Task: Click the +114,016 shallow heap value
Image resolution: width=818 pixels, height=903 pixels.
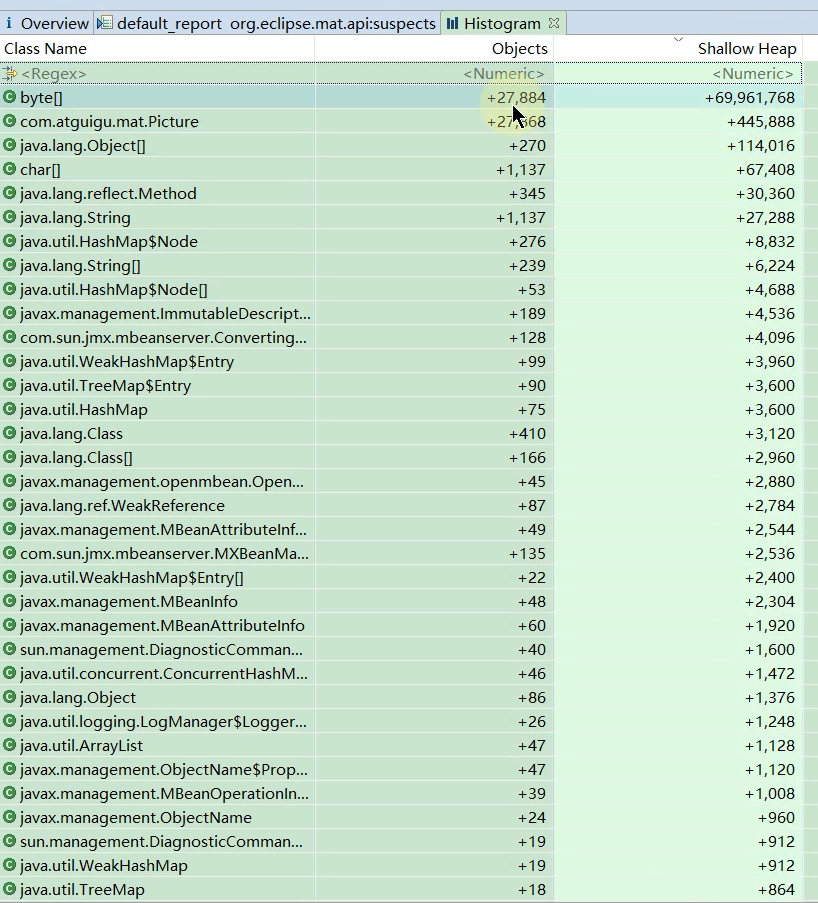Action: pyautogui.click(x=761, y=145)
